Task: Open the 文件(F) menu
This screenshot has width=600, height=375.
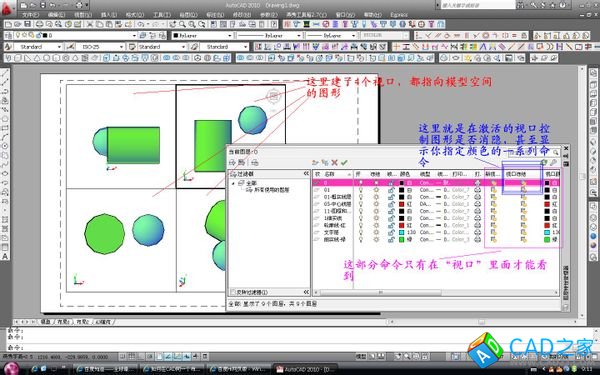Action: point(30,15)
